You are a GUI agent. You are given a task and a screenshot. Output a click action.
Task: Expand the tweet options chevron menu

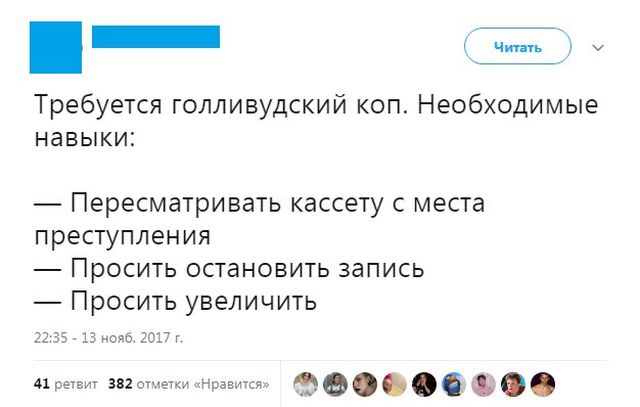point(599,47)
